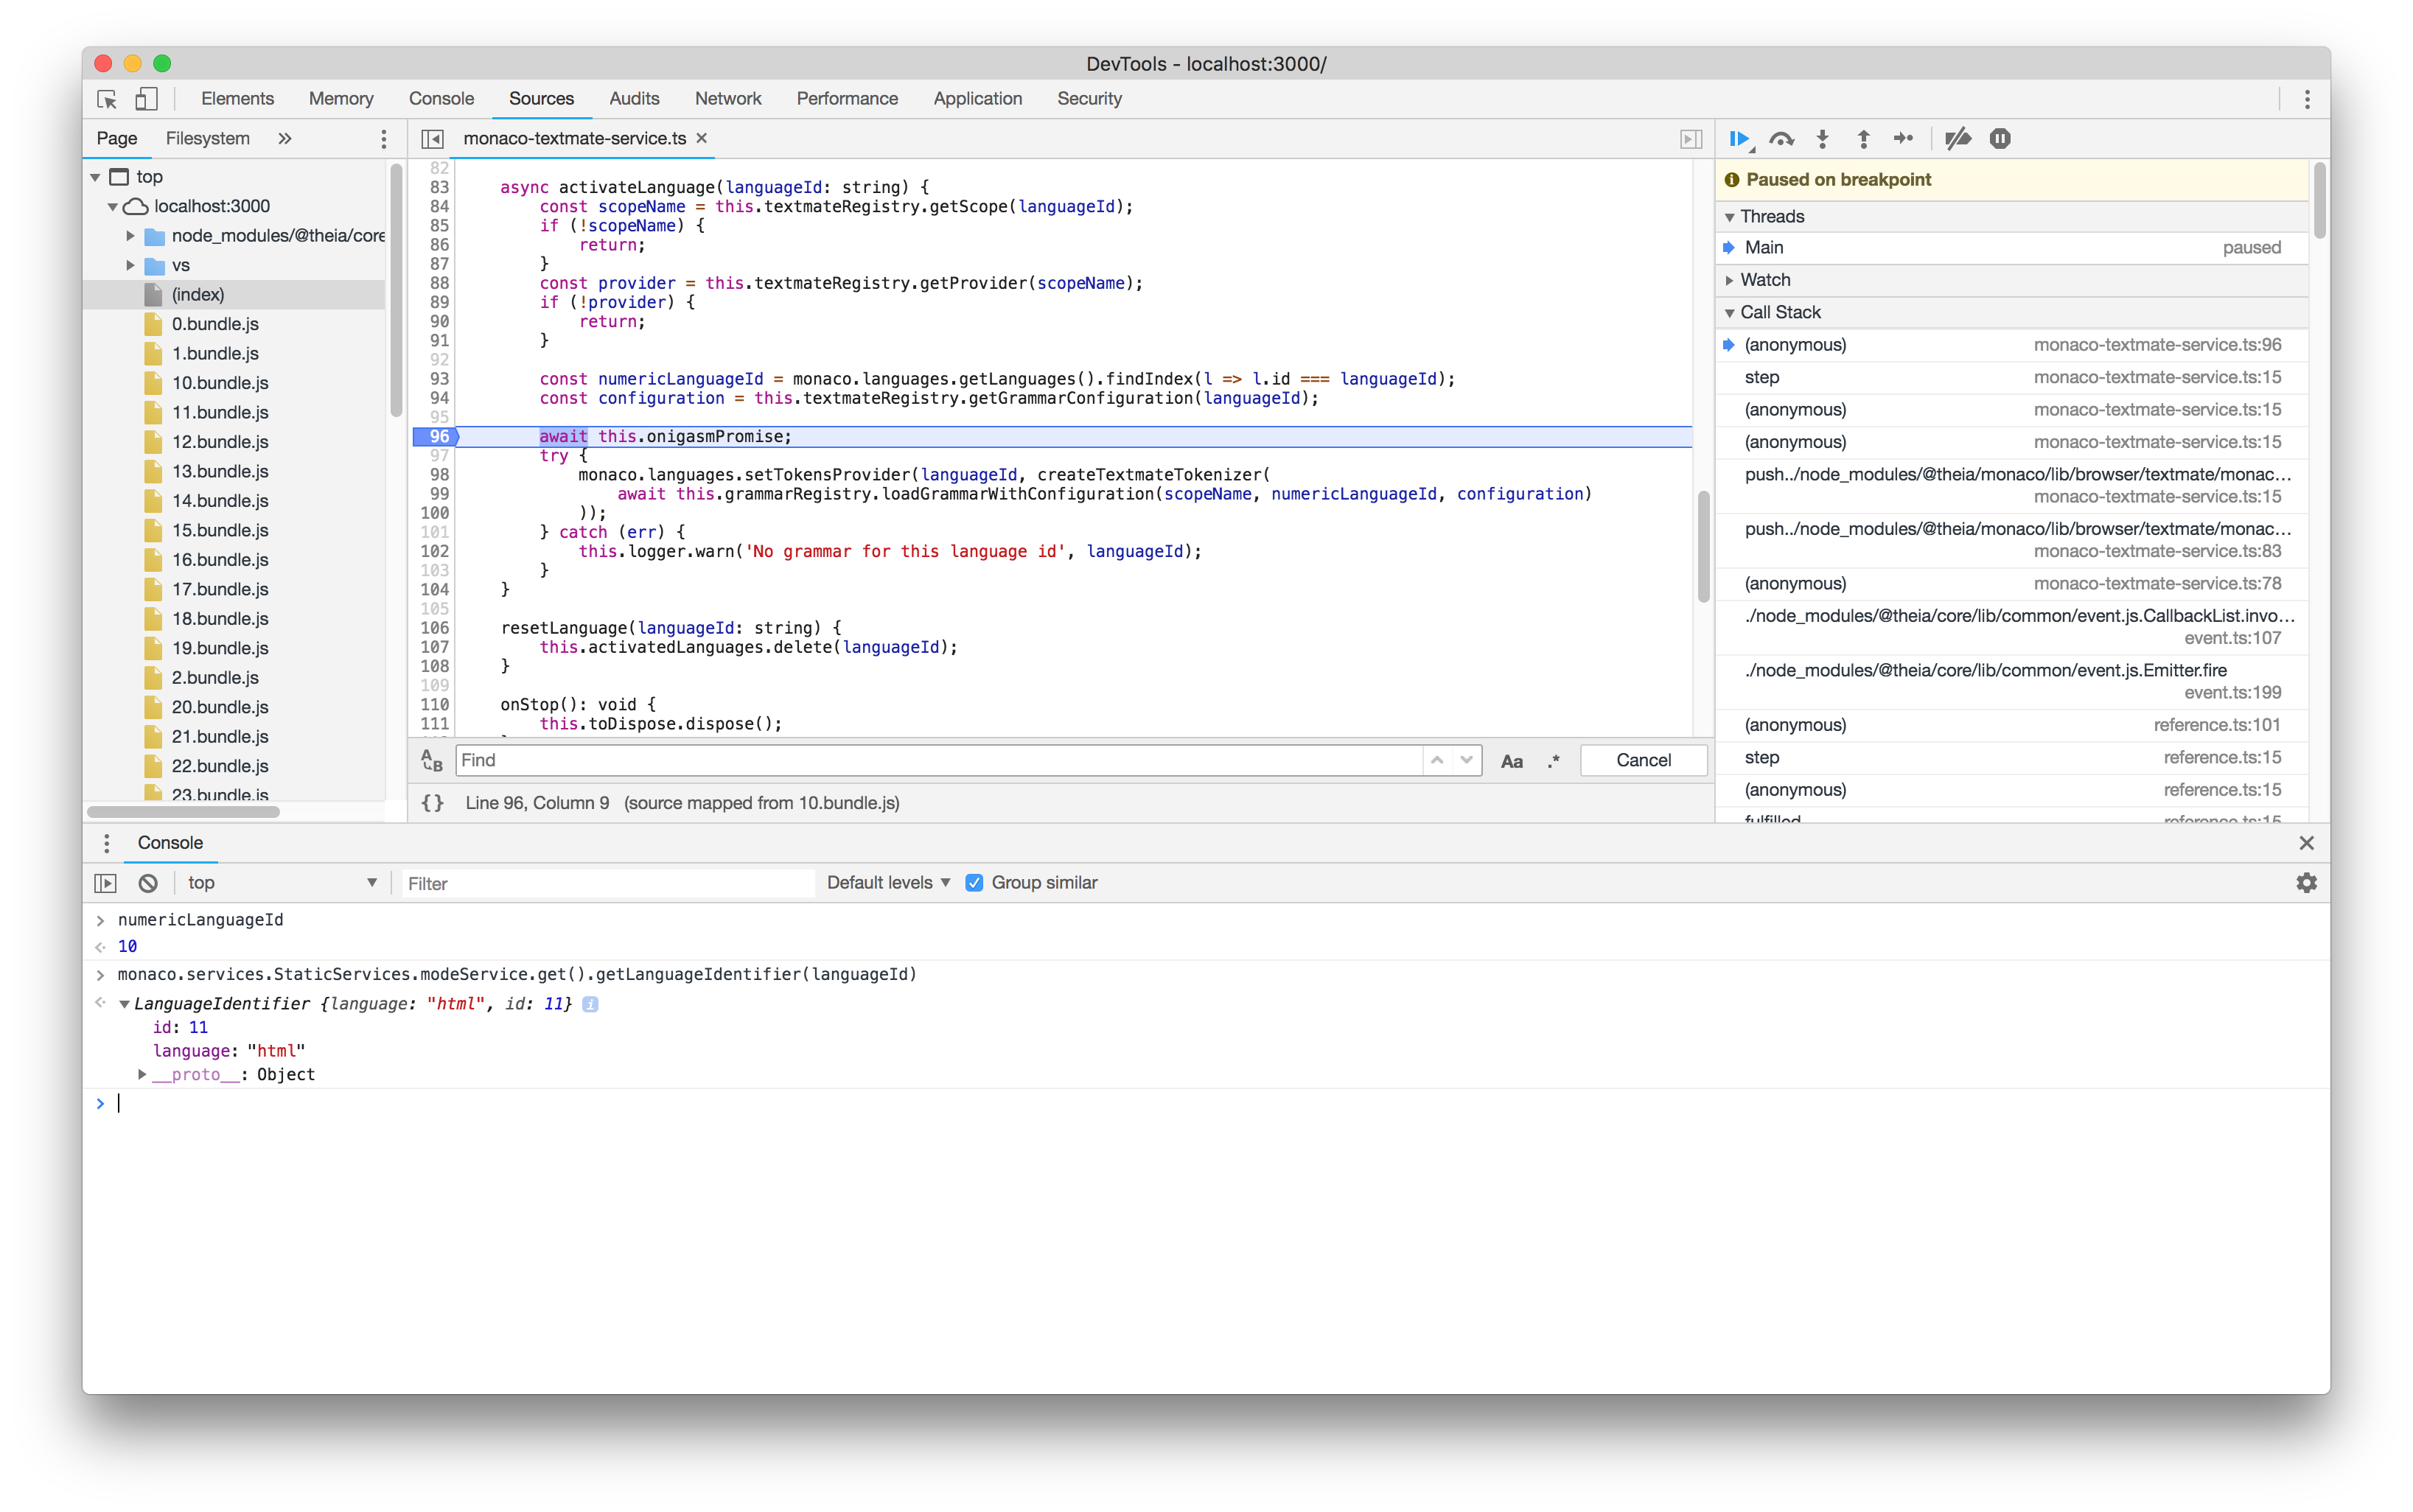The width and height of the screenshot is (2413, 1512).
Task: Click the Cancel button in the Find bar
Action: coord(1643,760)
